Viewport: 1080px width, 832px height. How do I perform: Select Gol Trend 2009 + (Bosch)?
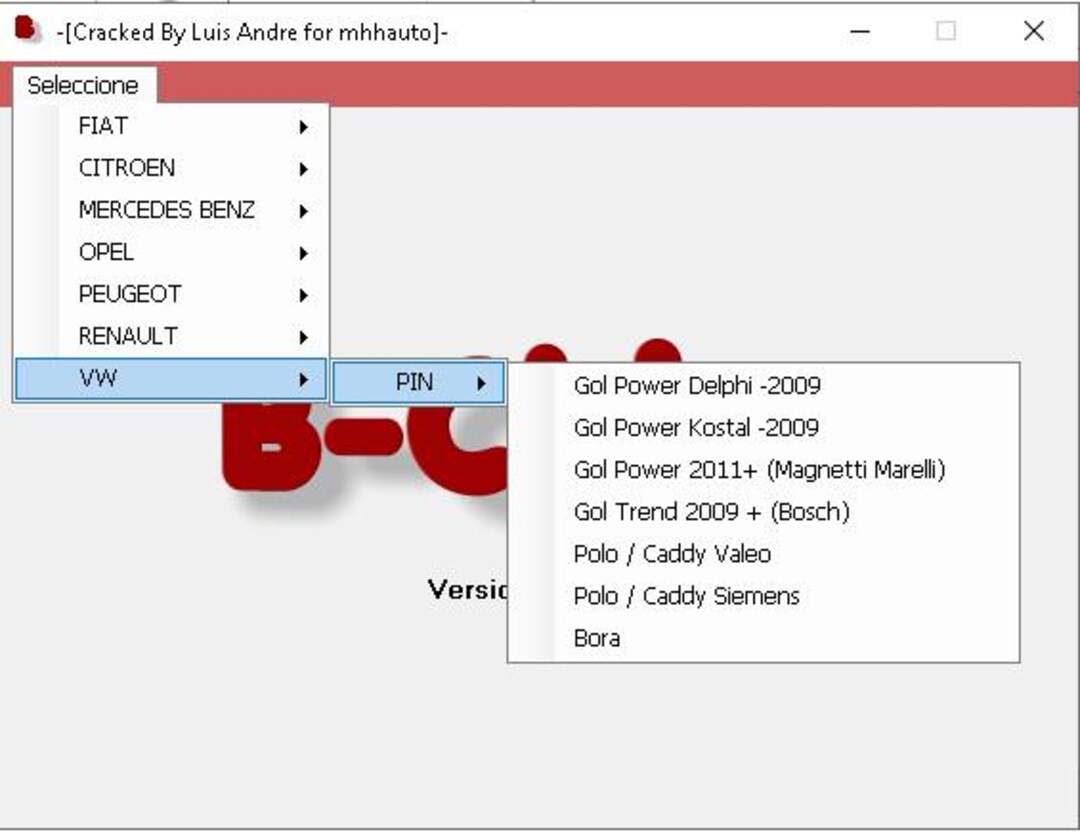716,511
